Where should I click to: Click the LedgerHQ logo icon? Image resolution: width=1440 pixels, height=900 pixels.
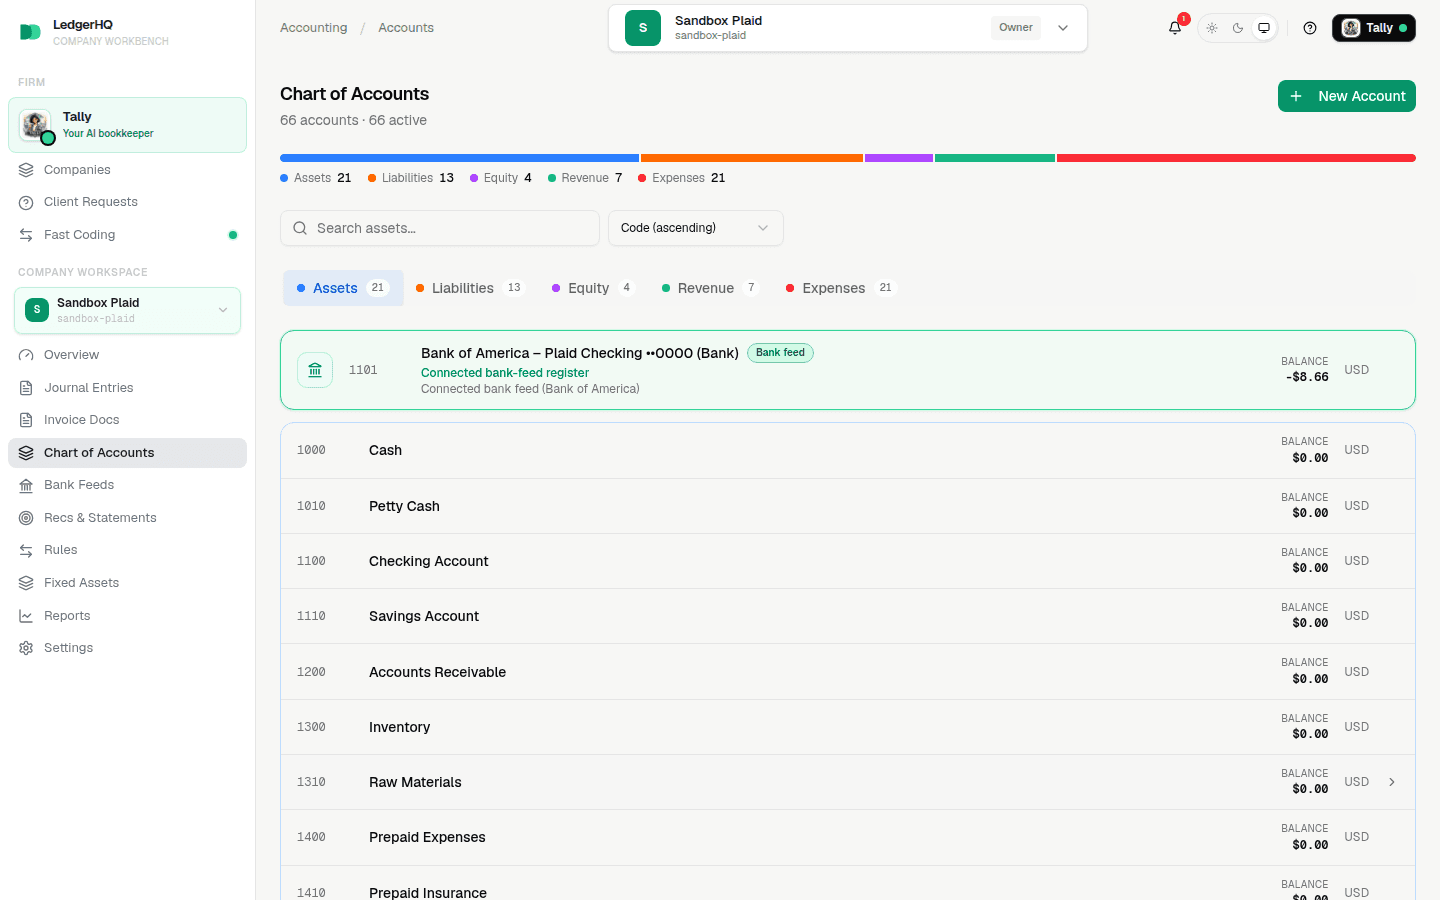tap(30, 32)
